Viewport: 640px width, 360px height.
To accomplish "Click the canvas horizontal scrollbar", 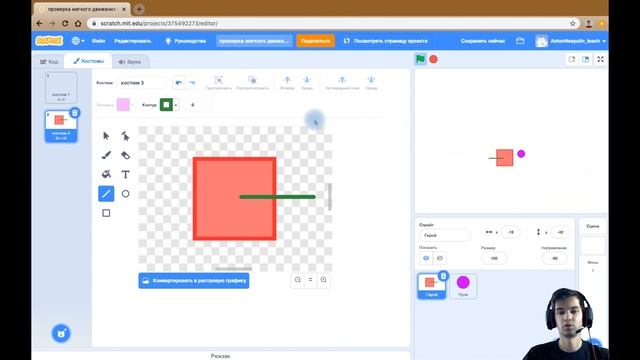I will [x=233, y=269].
